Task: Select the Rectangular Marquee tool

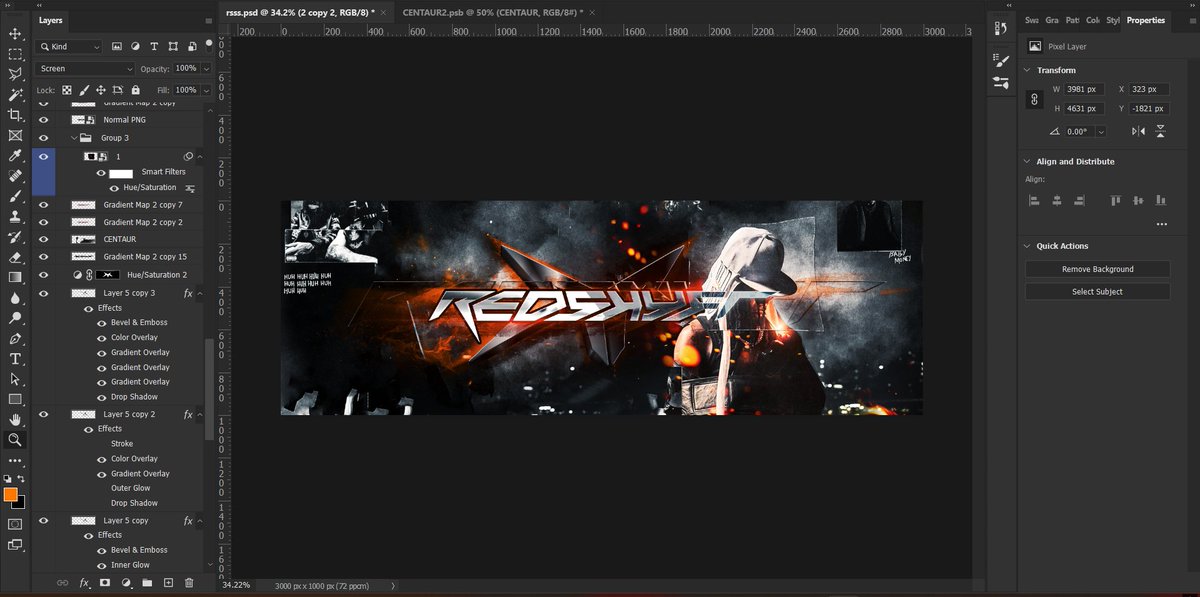Action: [15, 54]
